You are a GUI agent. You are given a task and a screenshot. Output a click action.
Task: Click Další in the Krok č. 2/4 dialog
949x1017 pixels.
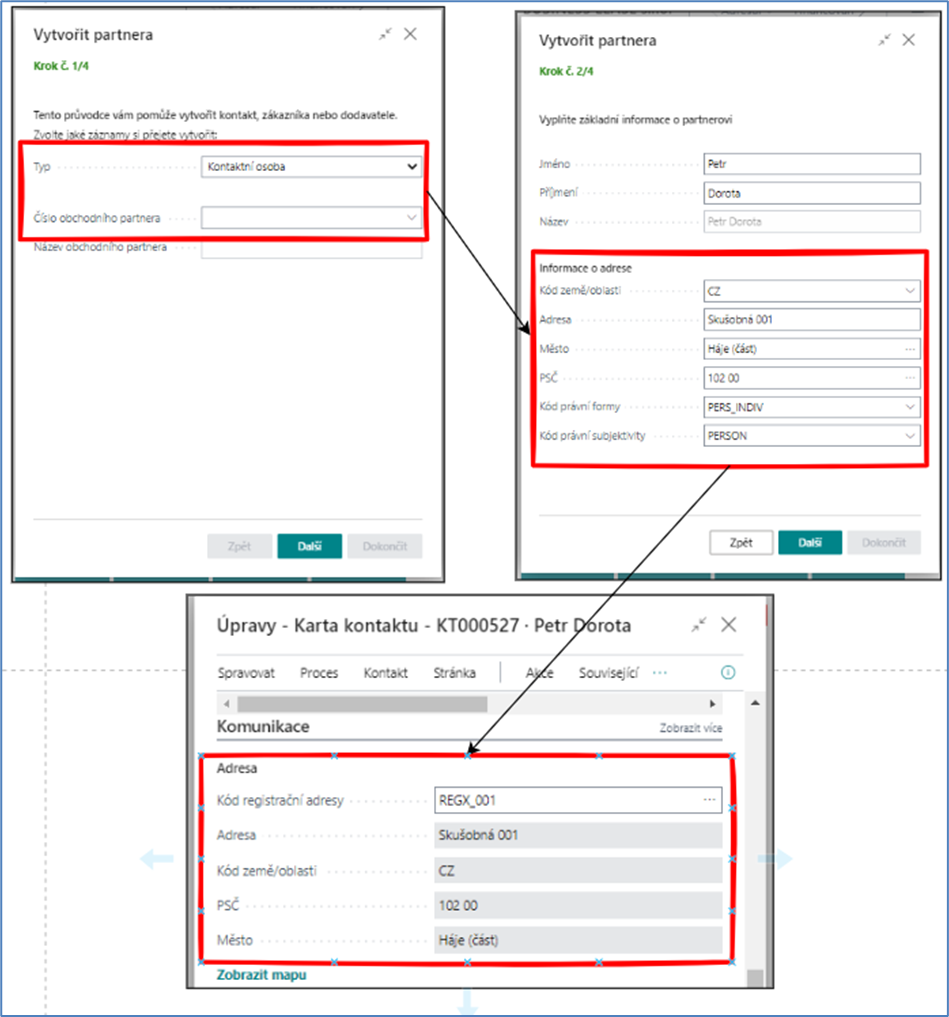[810, 543]
